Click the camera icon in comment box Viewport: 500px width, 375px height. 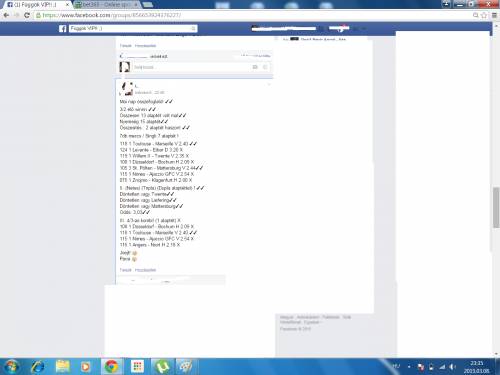pos(255,67)
